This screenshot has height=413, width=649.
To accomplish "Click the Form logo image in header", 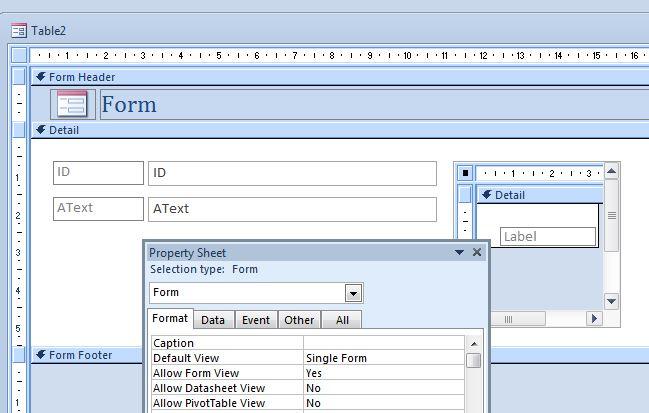I will 72,104.
